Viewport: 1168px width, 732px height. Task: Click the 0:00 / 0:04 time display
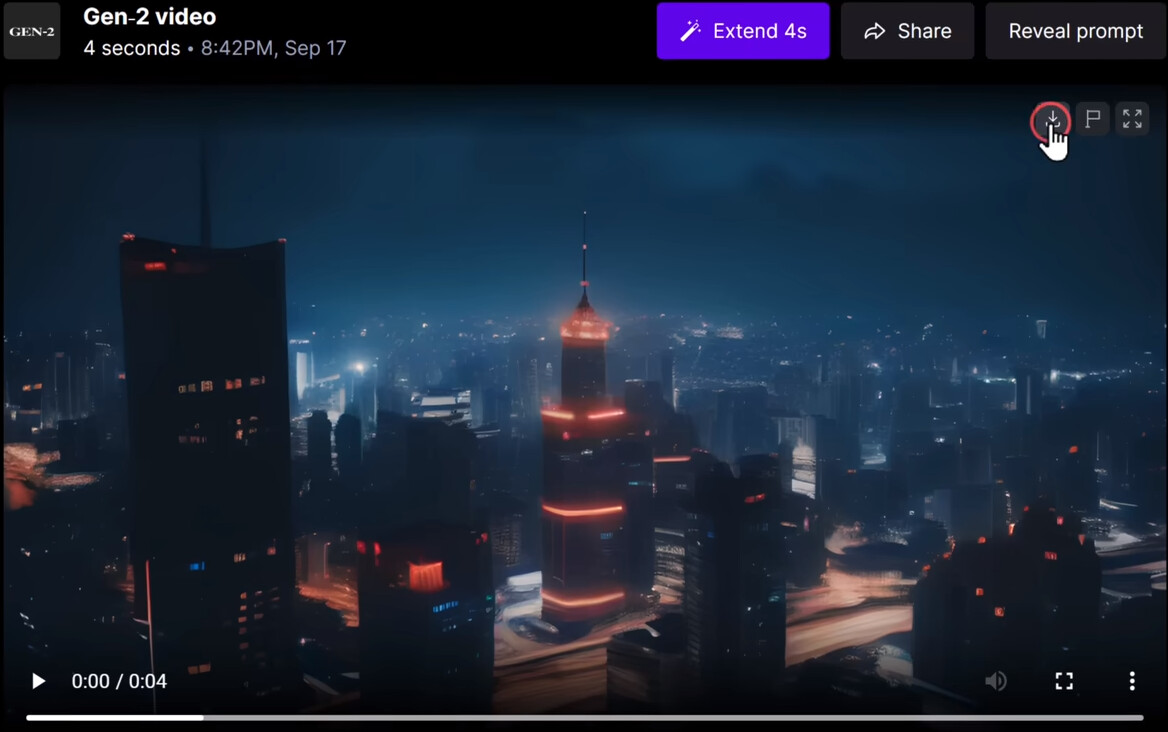point(119,681)
